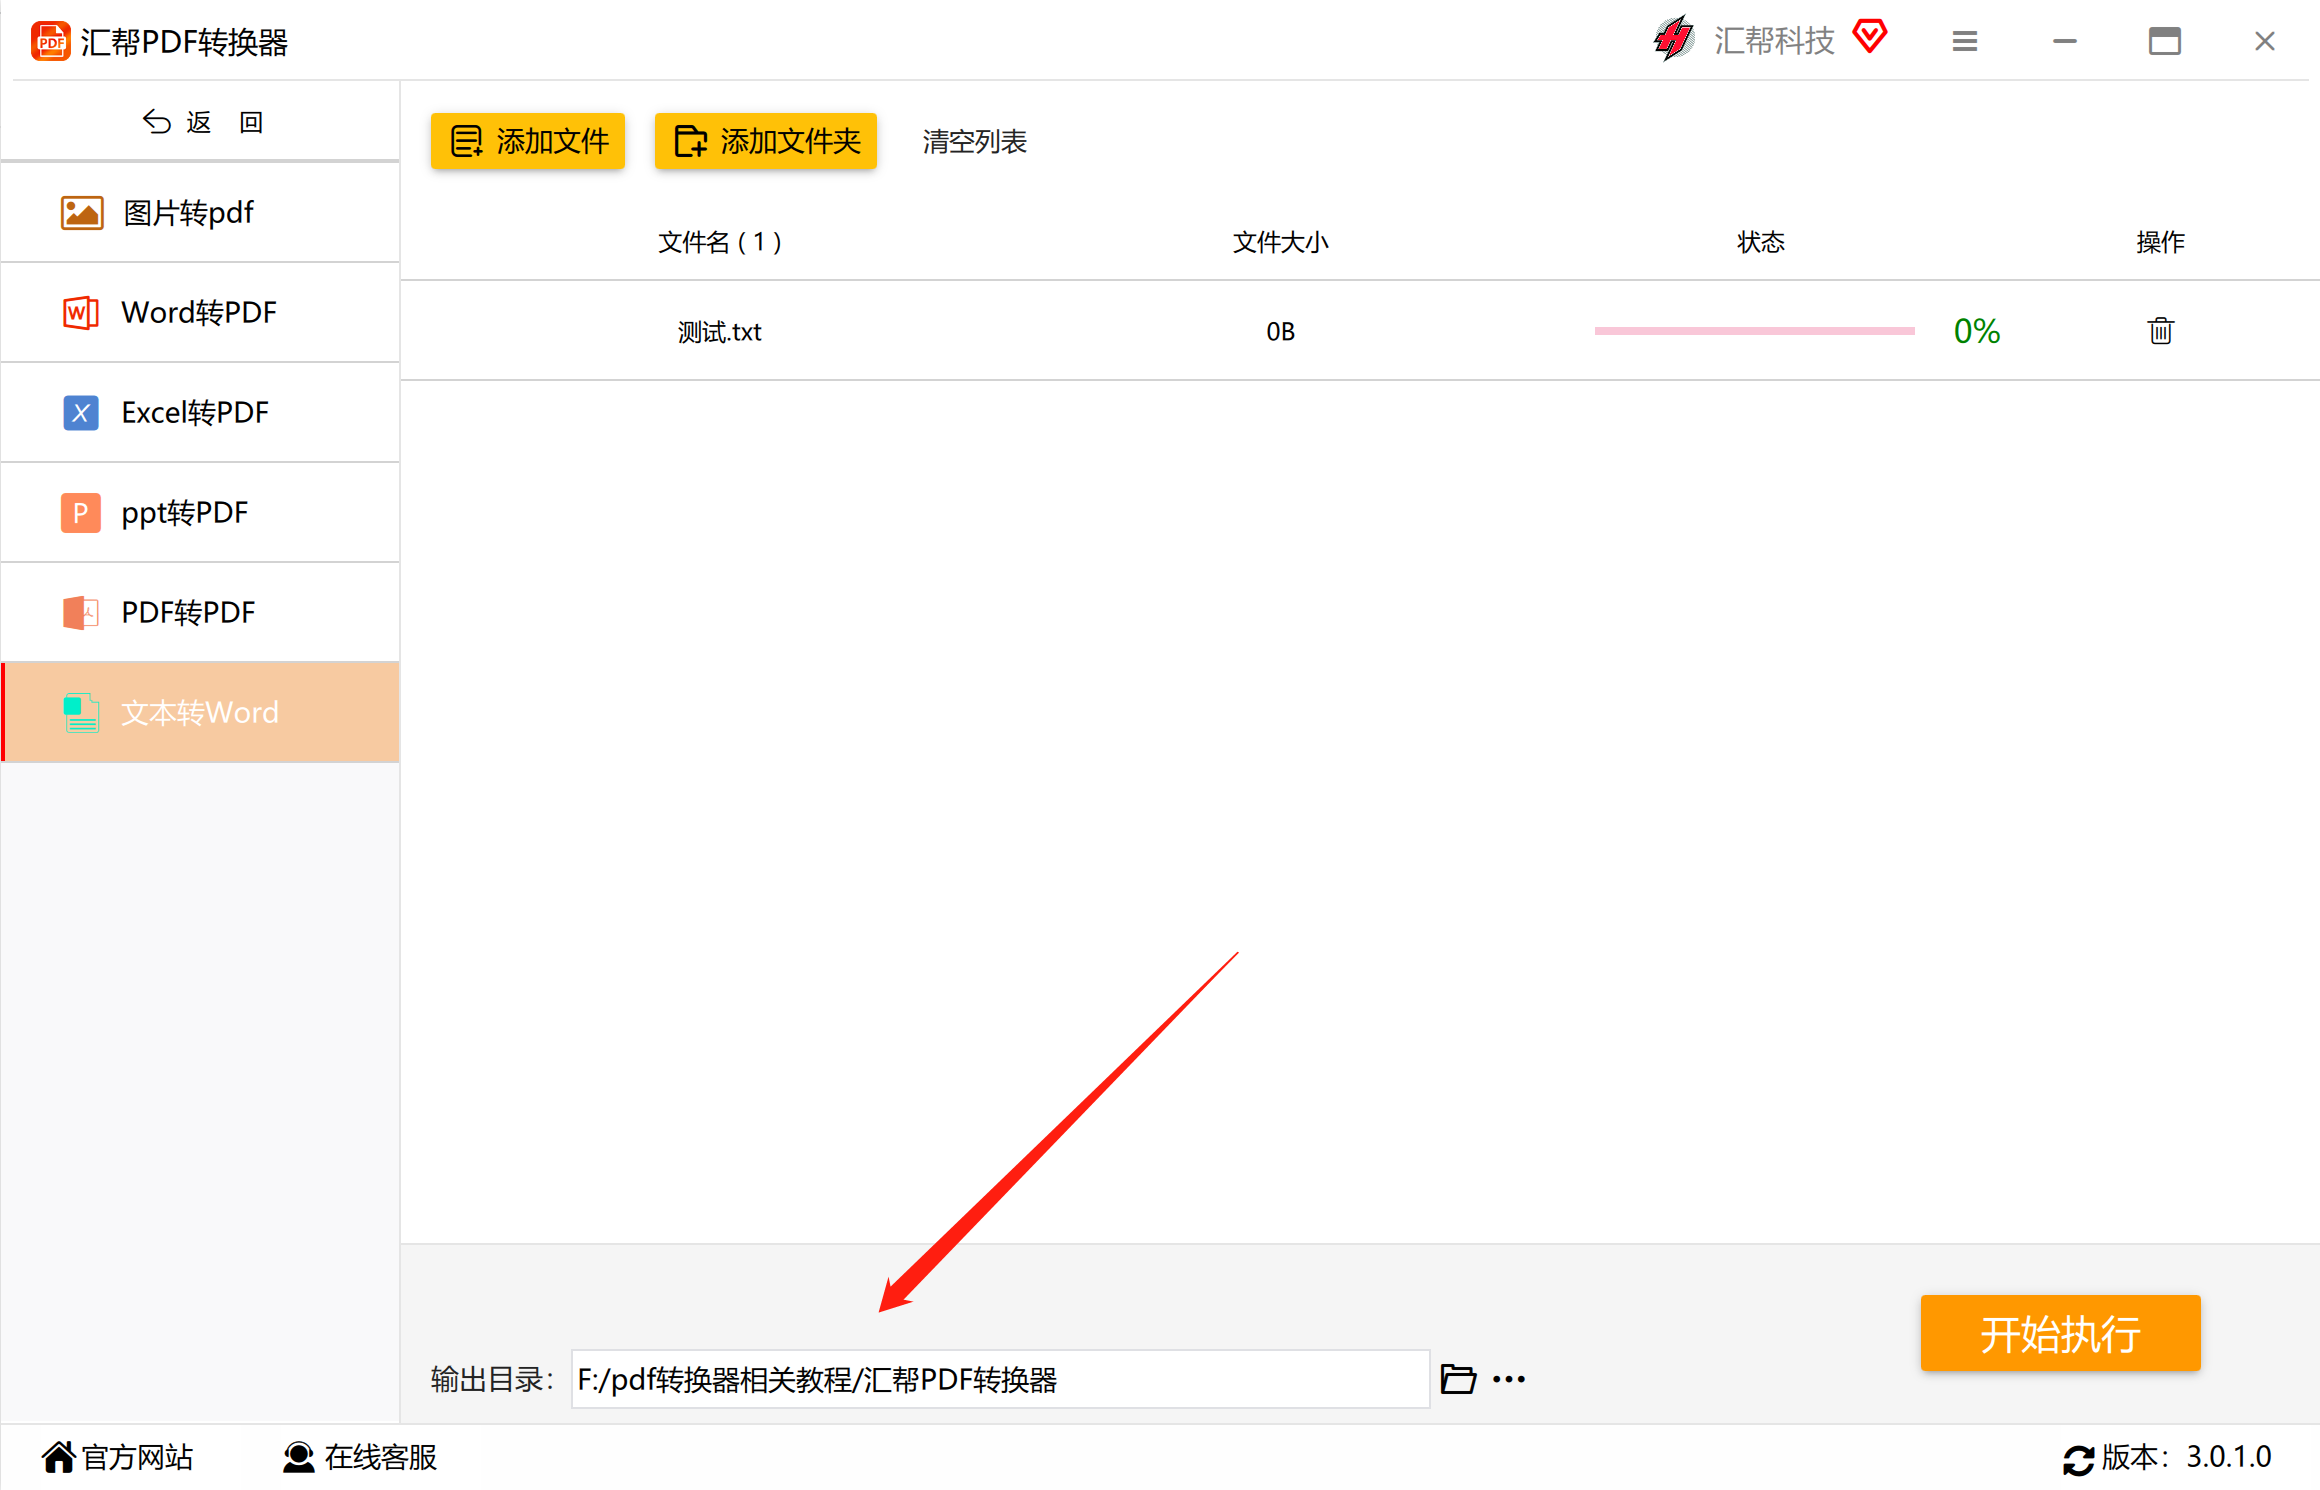This screenshot has width=2320, height=1490.
Task: Click the 添加文件 button
Action: [528, 141]
